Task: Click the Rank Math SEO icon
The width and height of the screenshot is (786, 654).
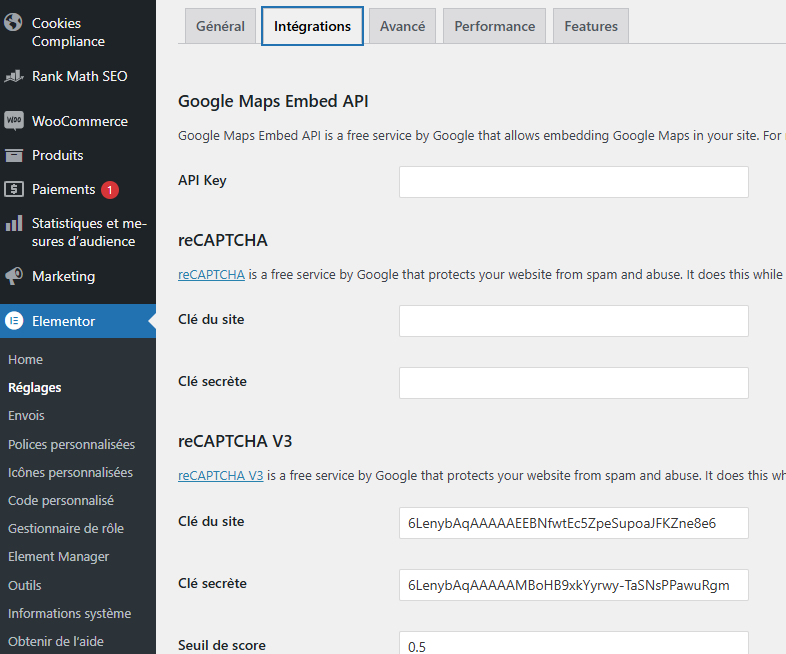Action: [14, 76]
